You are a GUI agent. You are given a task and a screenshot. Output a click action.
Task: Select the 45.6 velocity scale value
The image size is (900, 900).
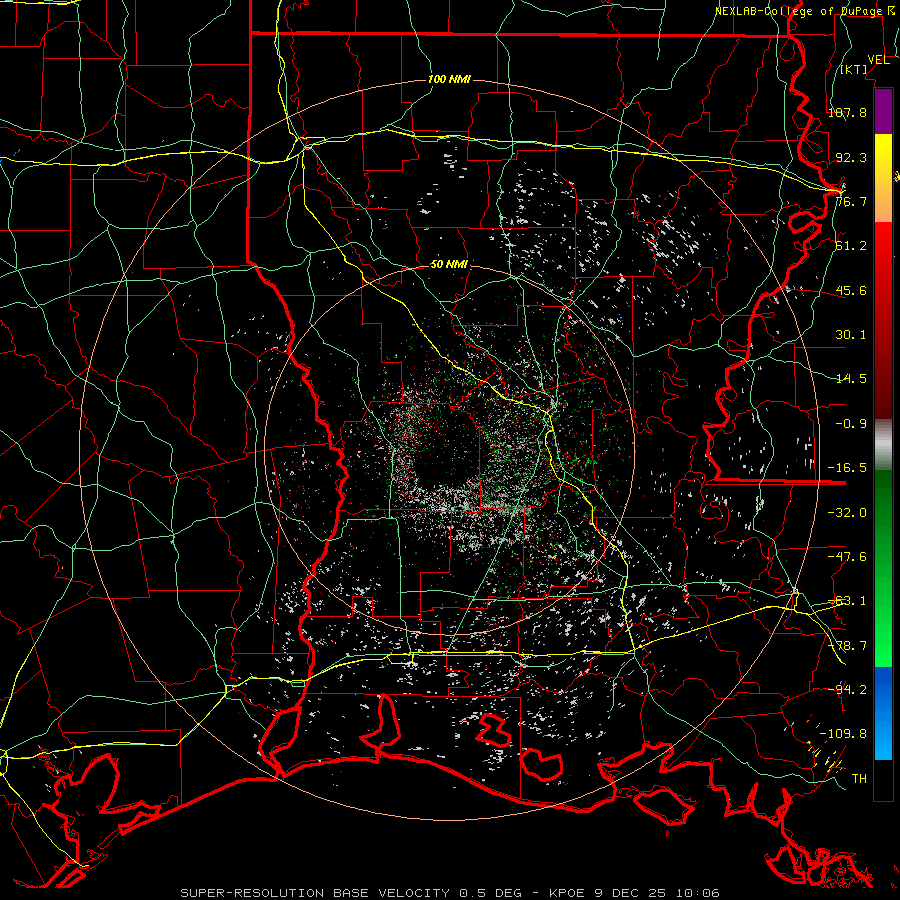(x=851, y=290)
